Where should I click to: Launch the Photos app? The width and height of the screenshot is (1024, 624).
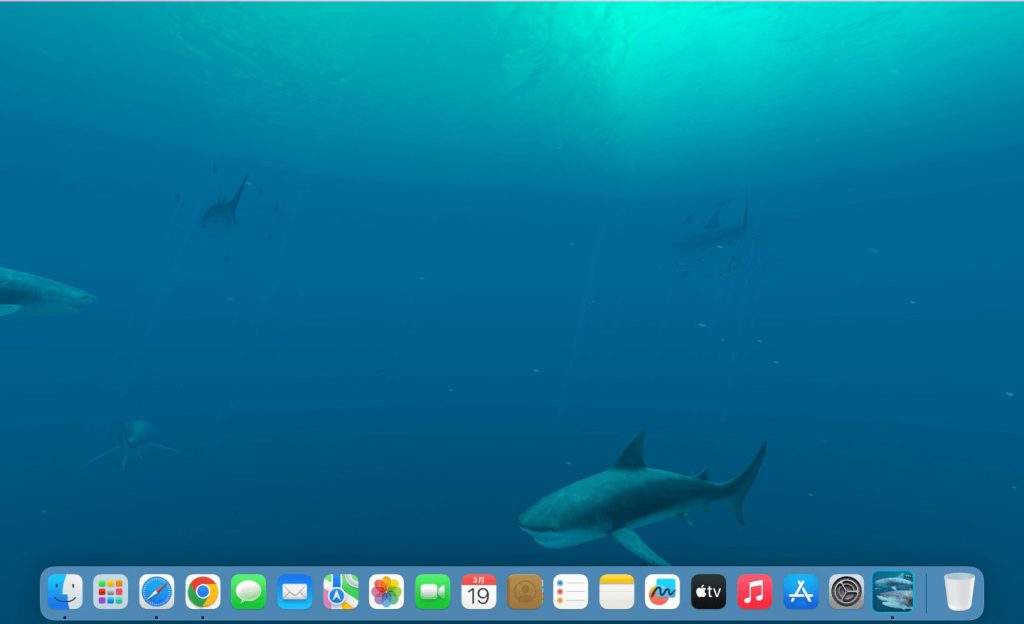coord(387,592)
